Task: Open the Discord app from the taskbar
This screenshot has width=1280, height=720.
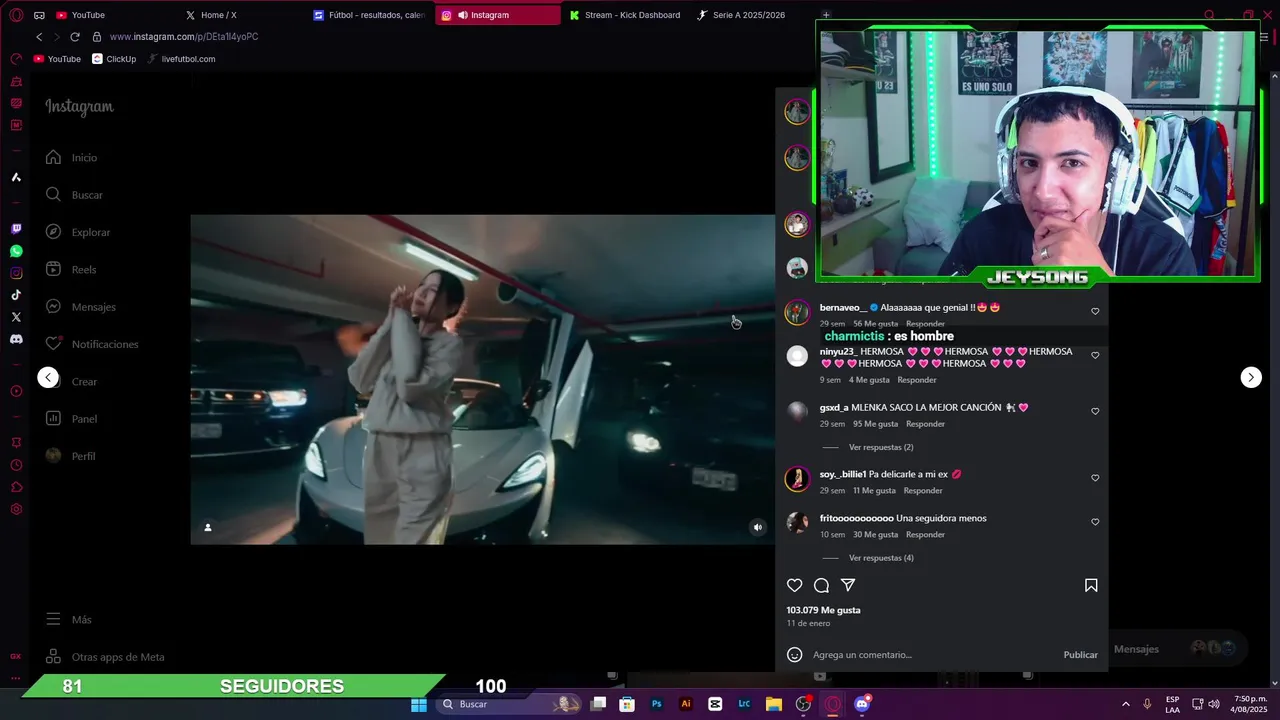Action: pos(862,704)
